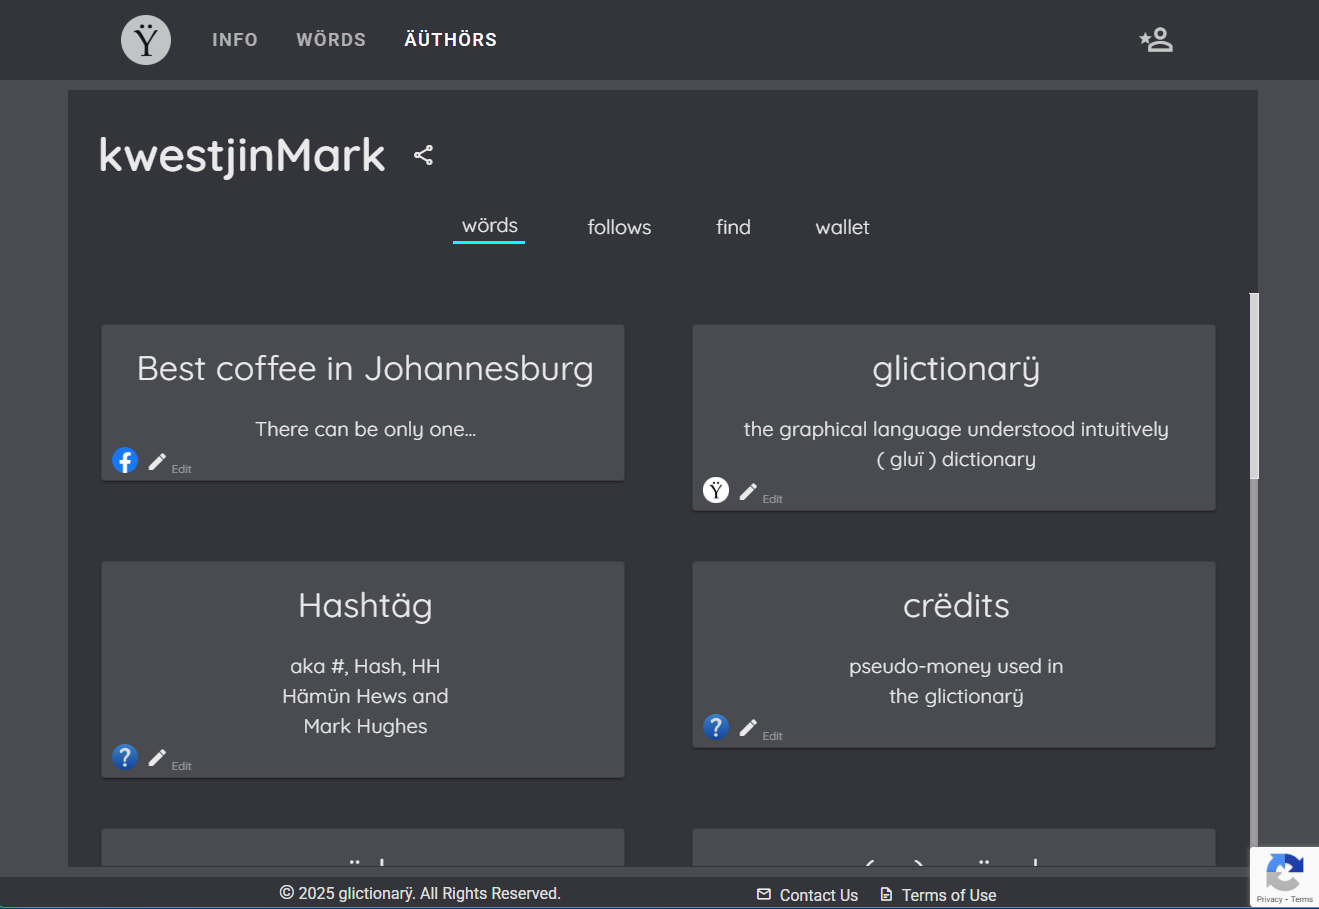The height and width of the screenshot is (909, 1319).
Task: Open the wallet tab
Action: pyautogui.click(x=841, y=227)
